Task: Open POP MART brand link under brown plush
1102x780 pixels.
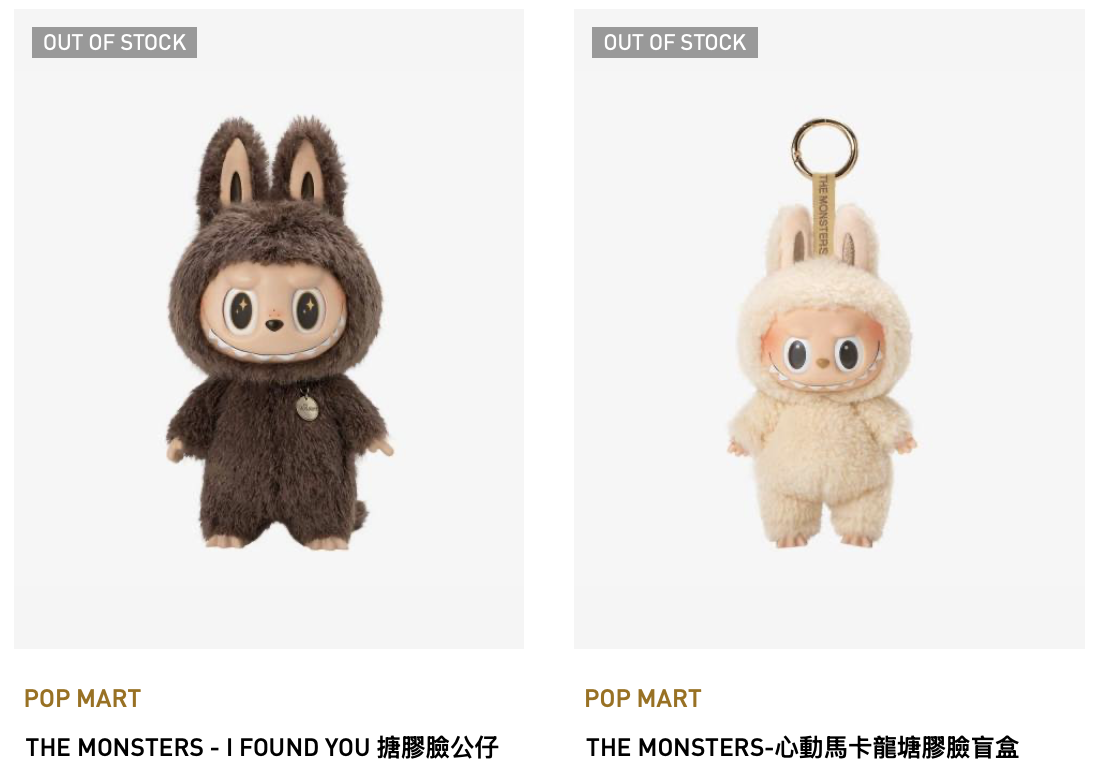Action: click(x=83, y=698)
